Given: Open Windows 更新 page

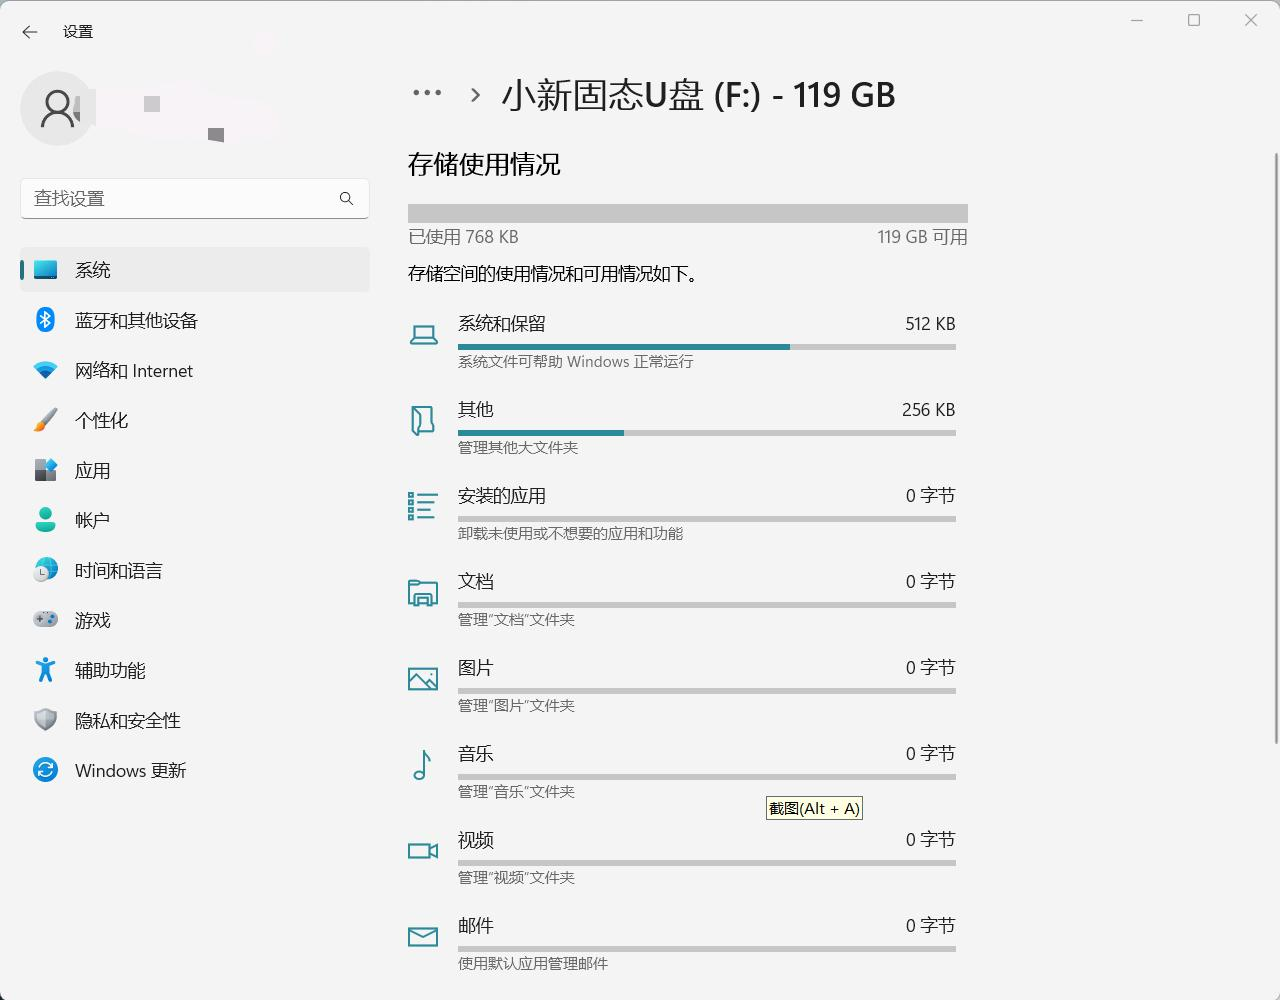Looking at the screenshot, I should coord(195,770).
